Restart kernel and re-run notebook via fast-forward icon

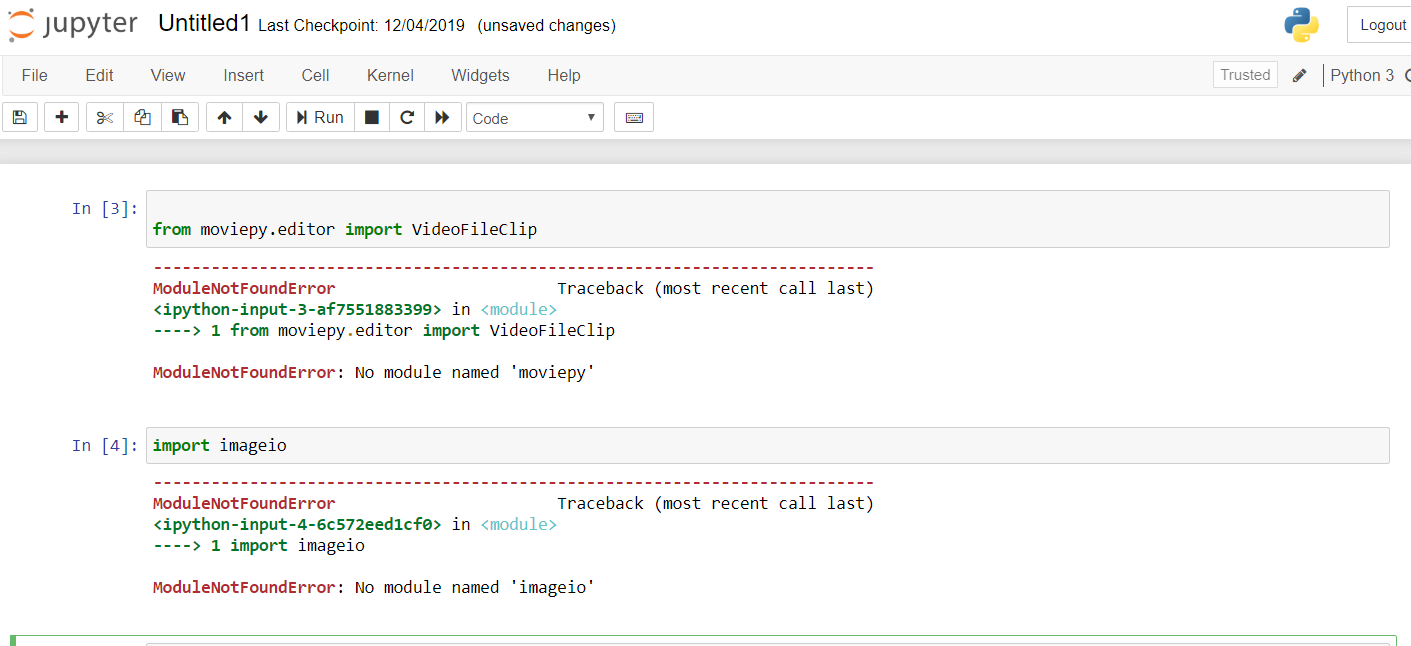click(x=443, y=117)
